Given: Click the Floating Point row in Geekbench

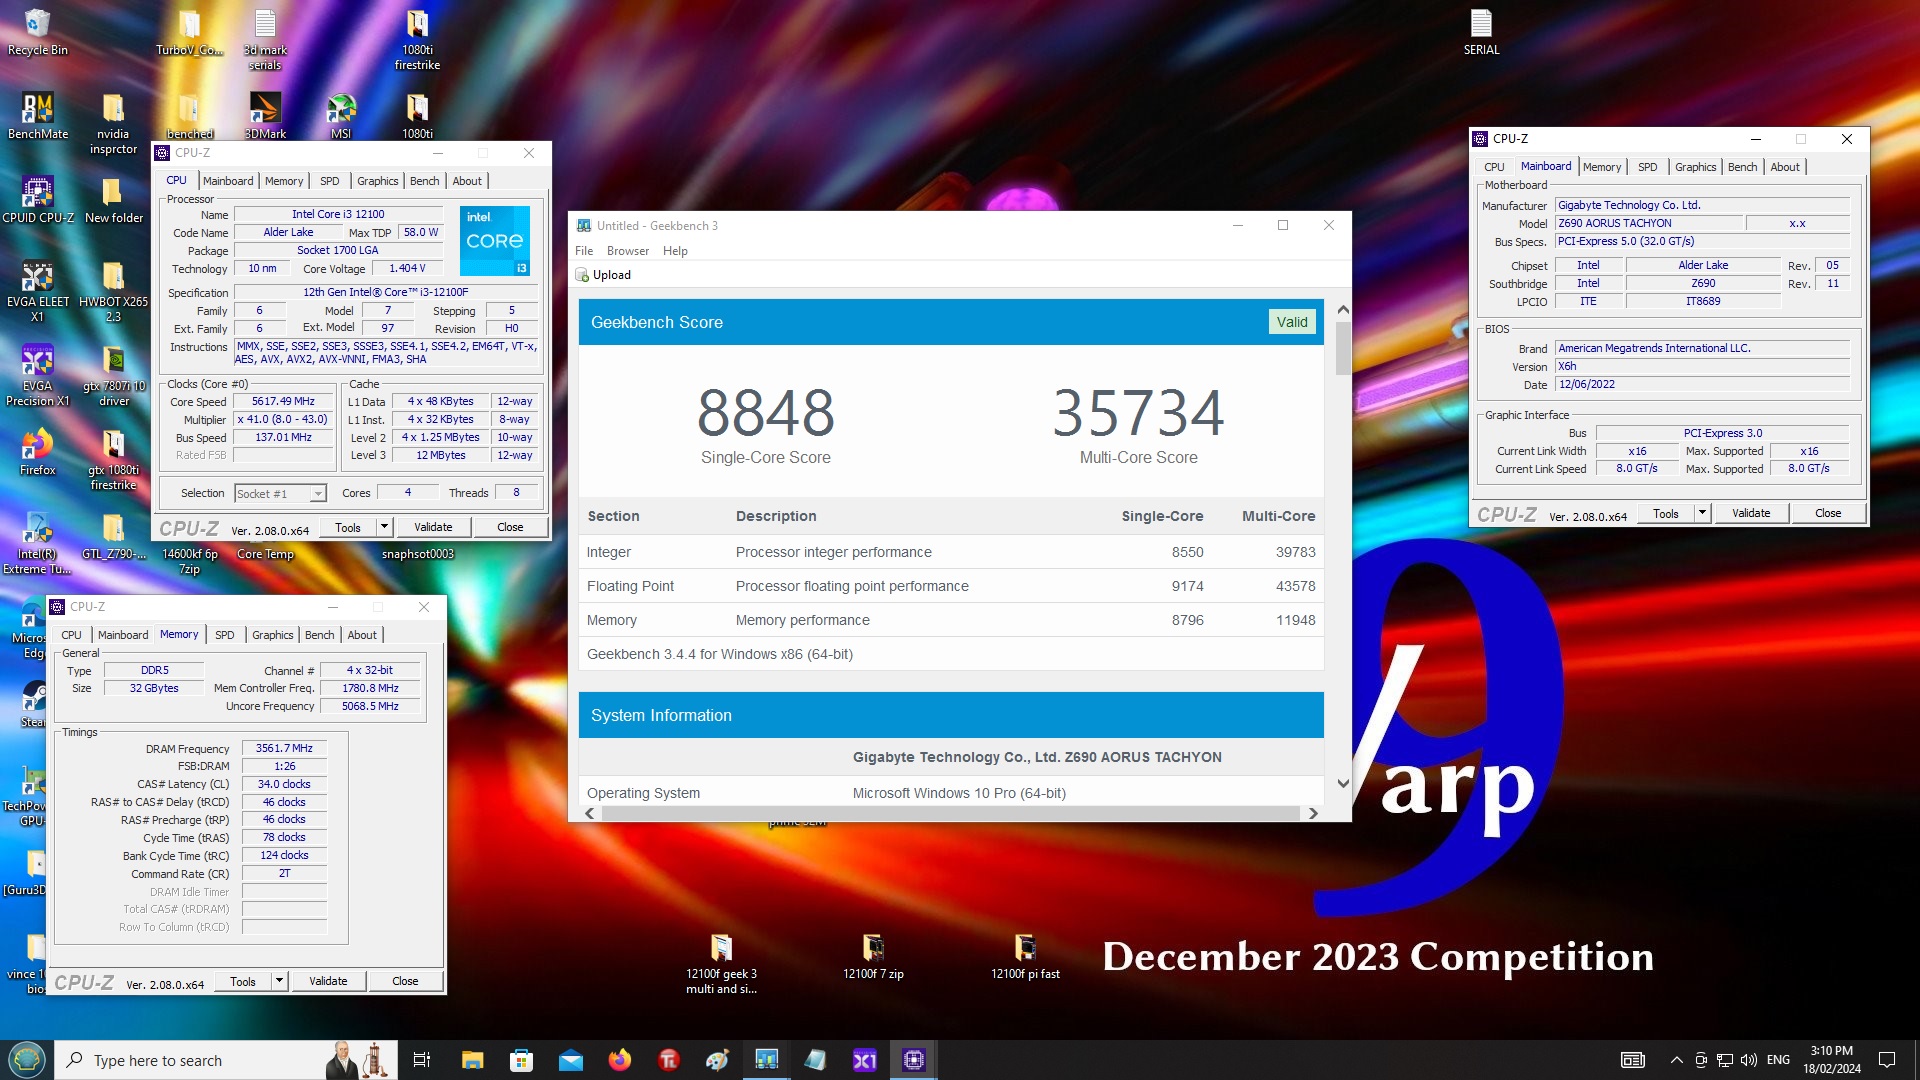Looking at the screenshot, I should click(951, 586).
